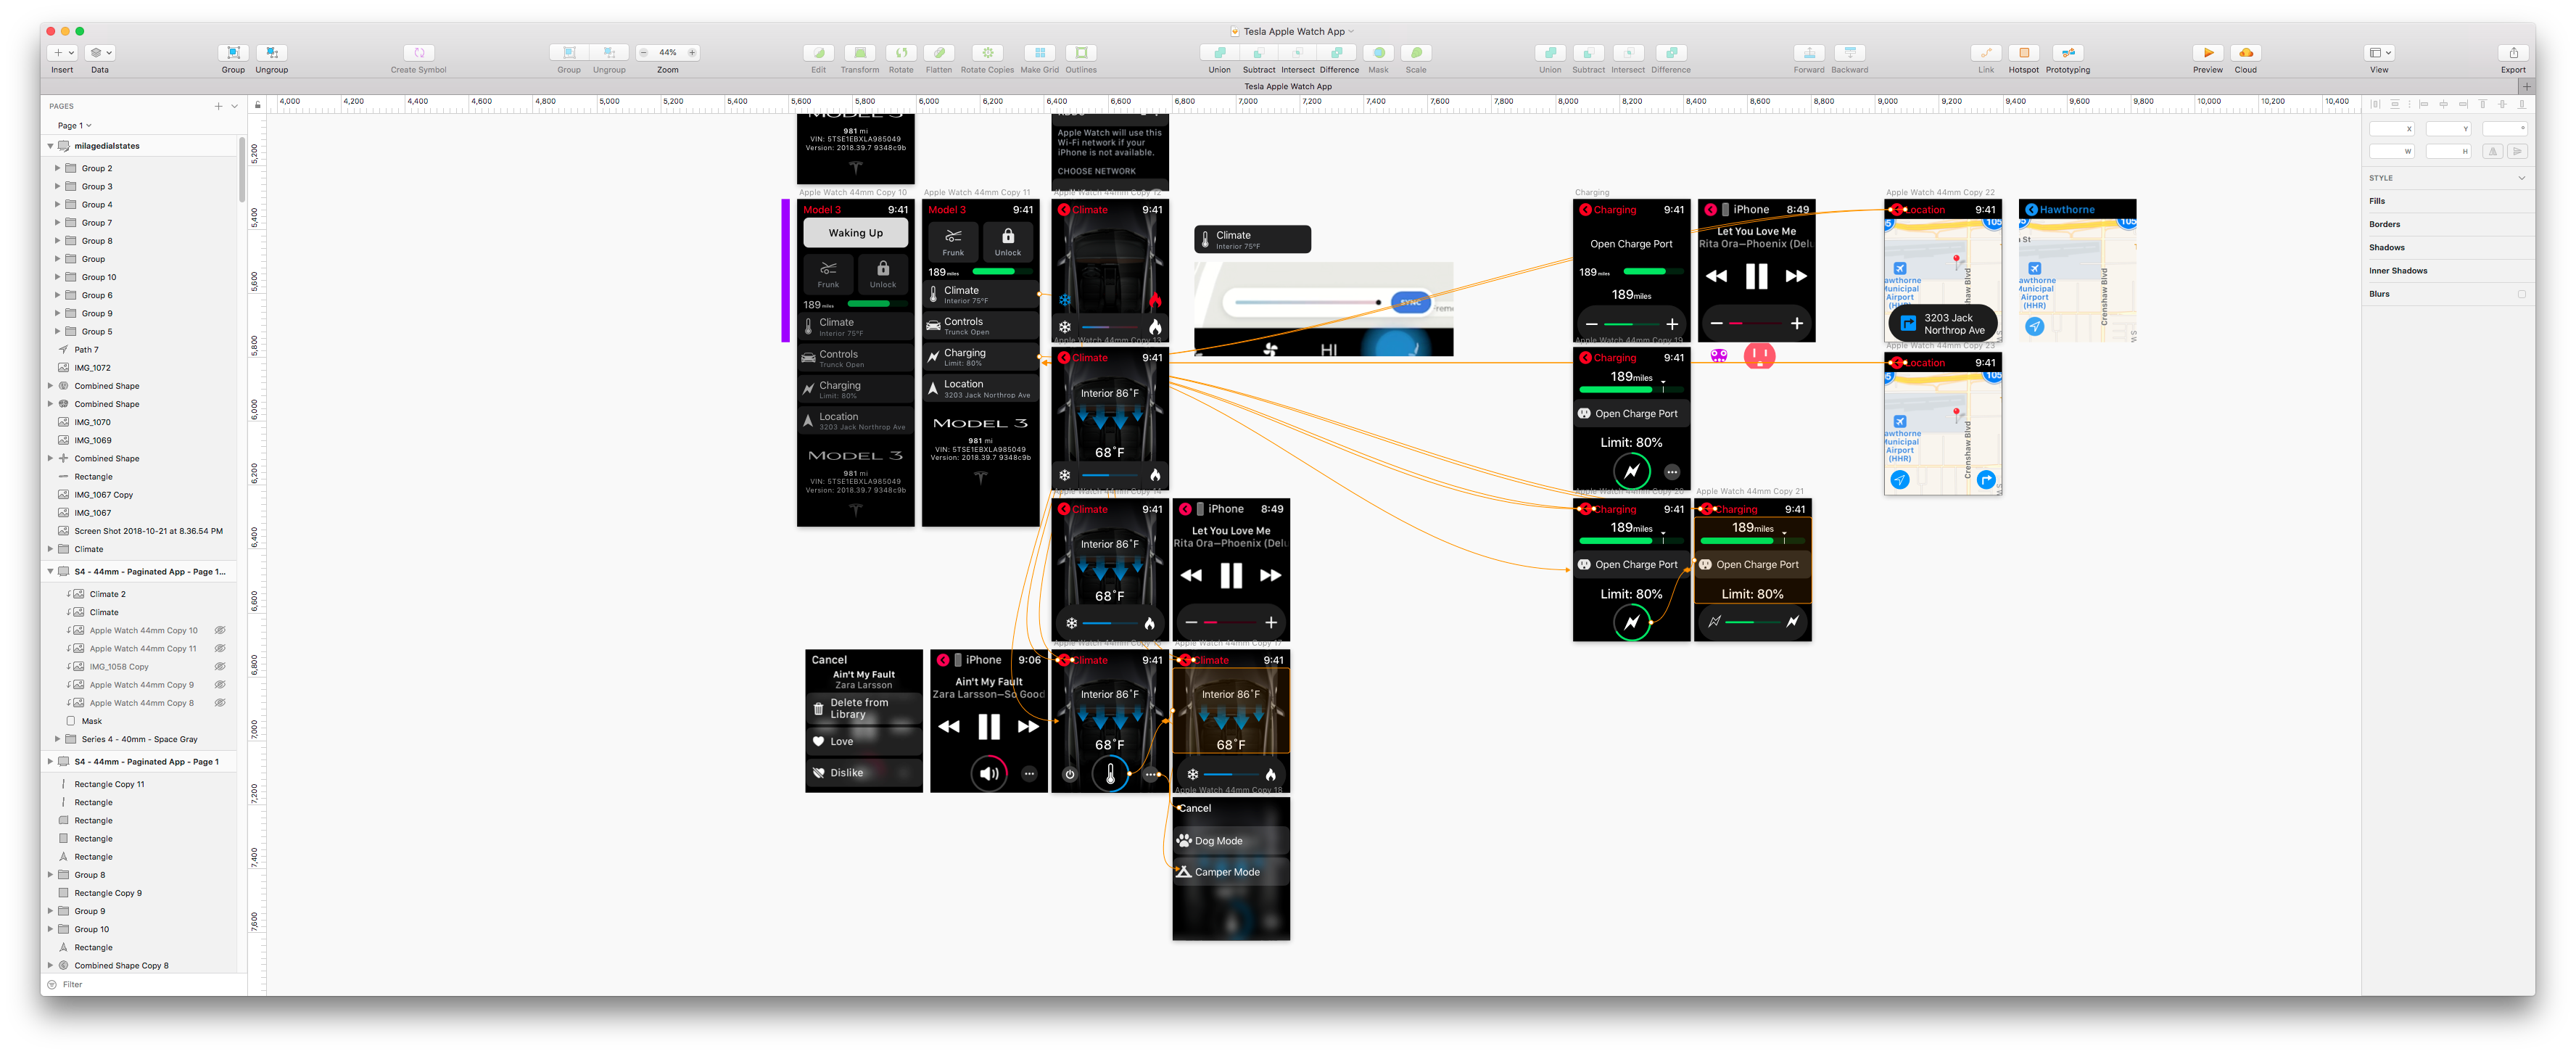Expand Series 4 - 40mm - Space Gray
2576x1054 pixels.
[57, 740]
